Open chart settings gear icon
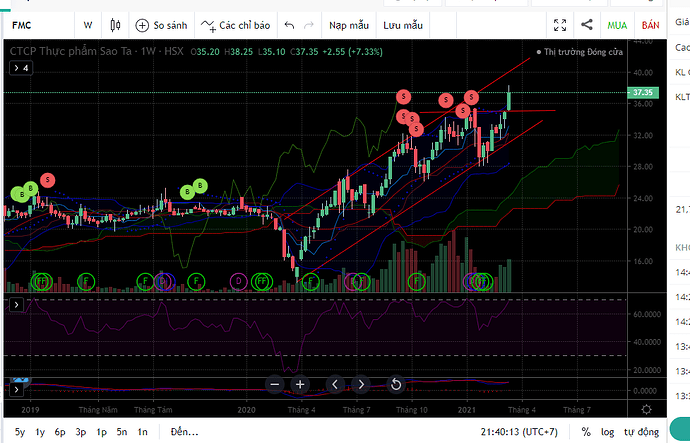This screenshot has width=690, height=443. (646, 410)
